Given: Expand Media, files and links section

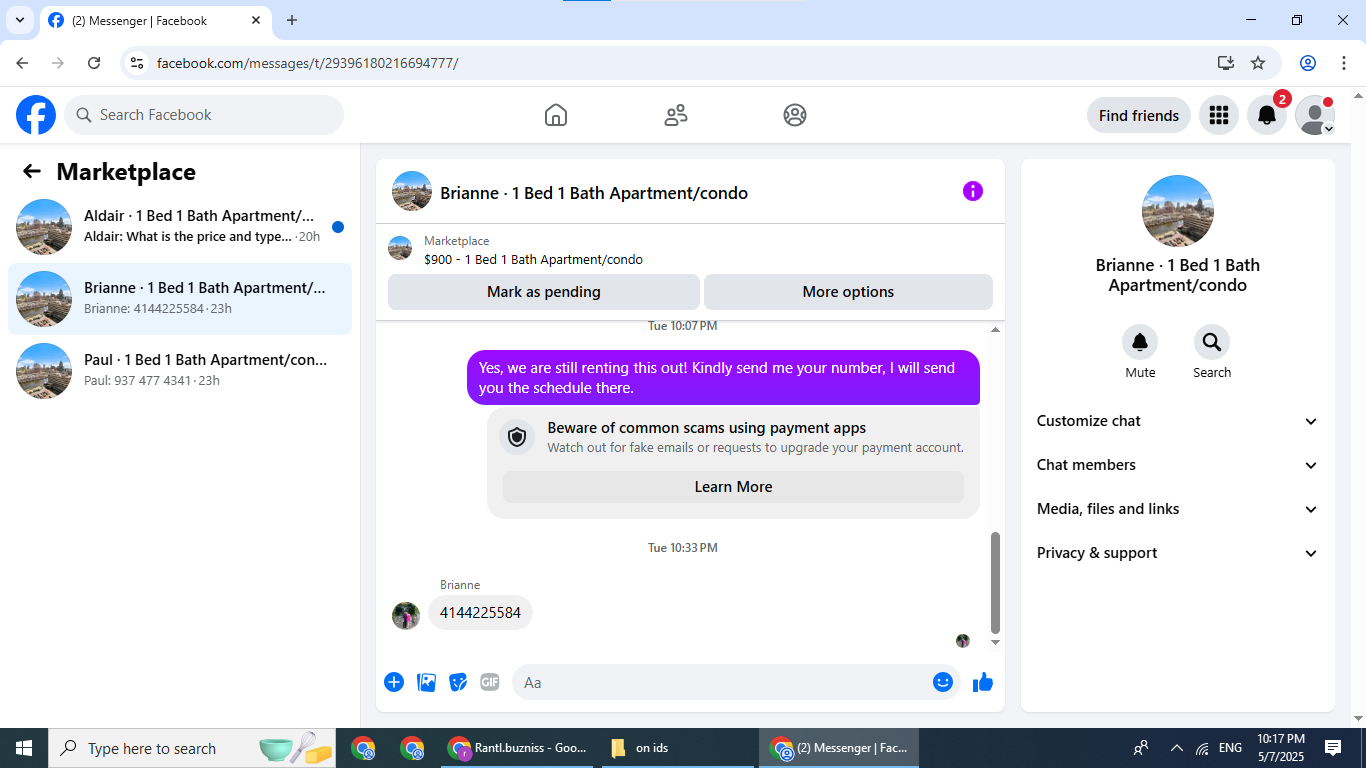Looking at the screenshot, I should click(1178, 509).
